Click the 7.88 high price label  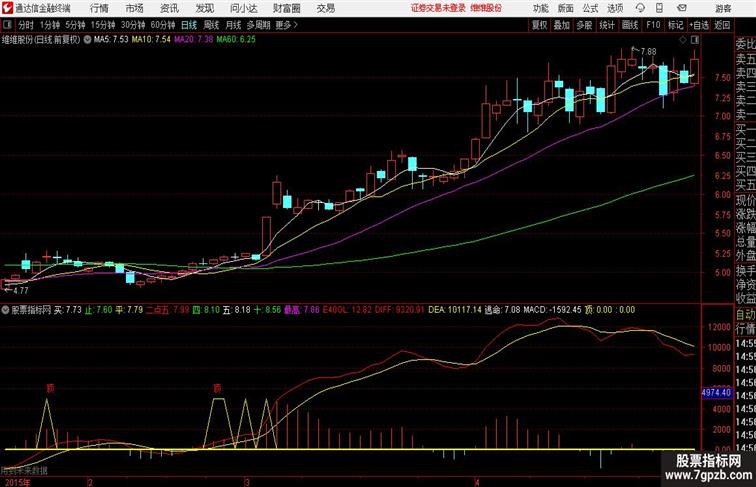pos(648,51)
